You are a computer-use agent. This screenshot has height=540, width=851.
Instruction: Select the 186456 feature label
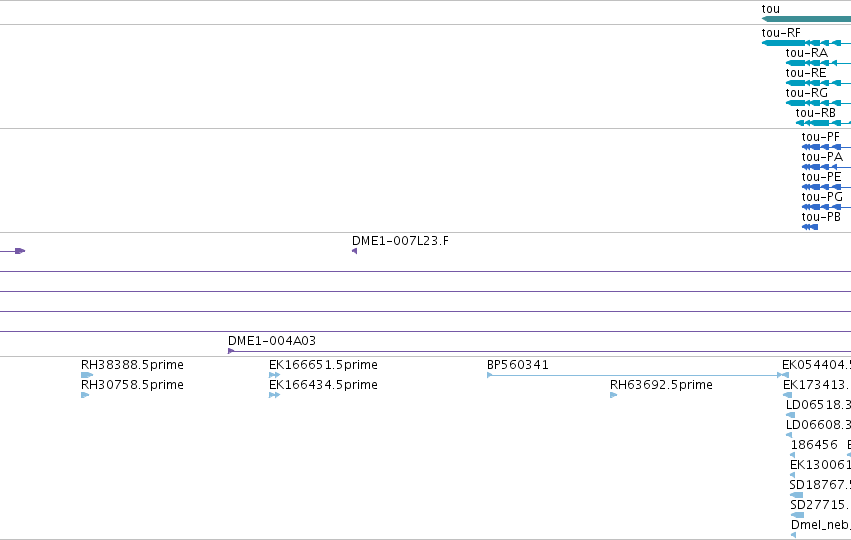[x=814, y=445]
